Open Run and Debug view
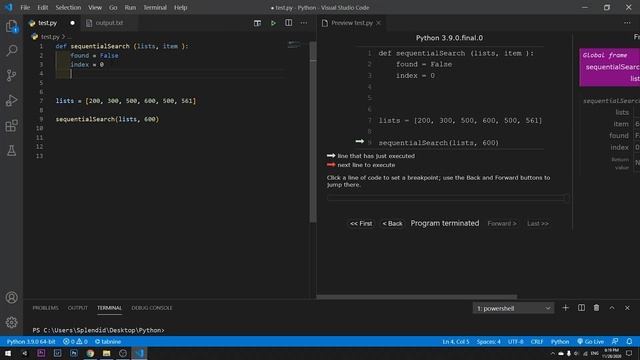 (x=11, y=100)
